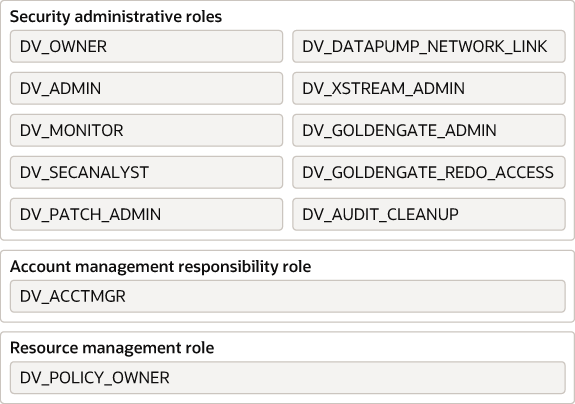Select the DV_ACCTMGR role box

pos(288,296)
